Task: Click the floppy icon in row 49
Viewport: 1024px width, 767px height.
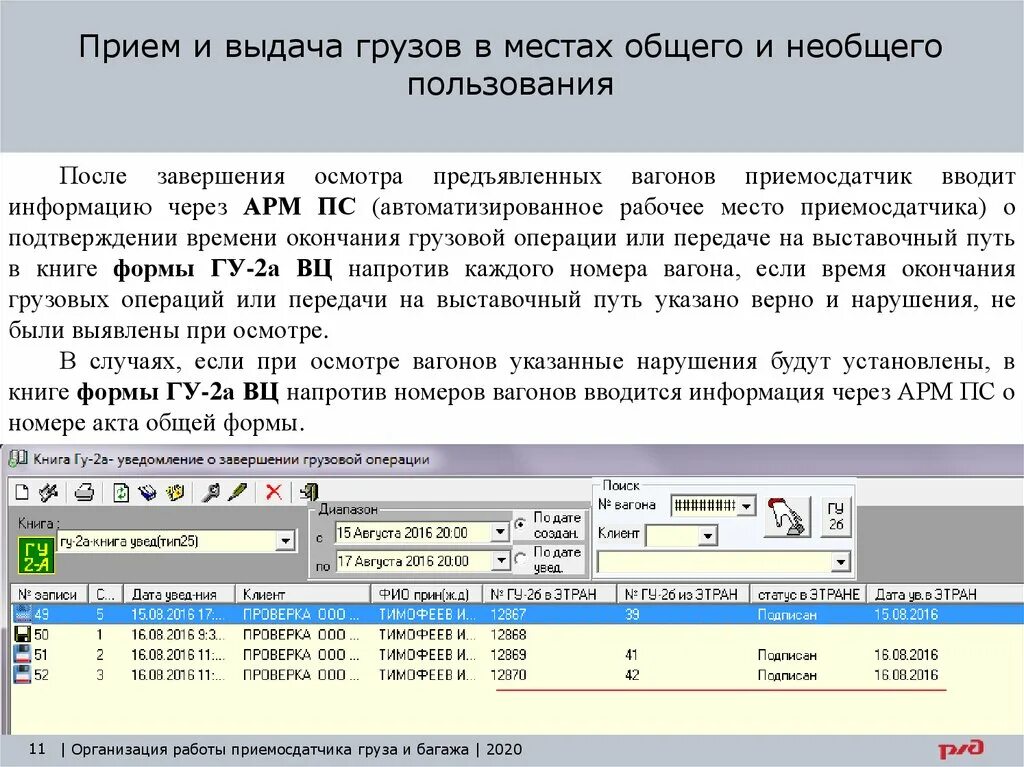Action: (x=23, y=614)
